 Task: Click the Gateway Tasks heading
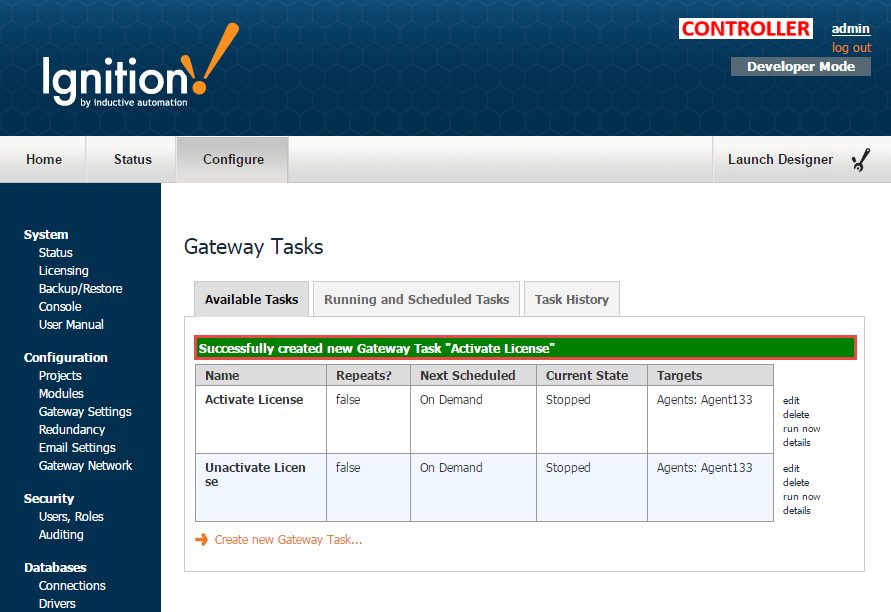(253, 247)
